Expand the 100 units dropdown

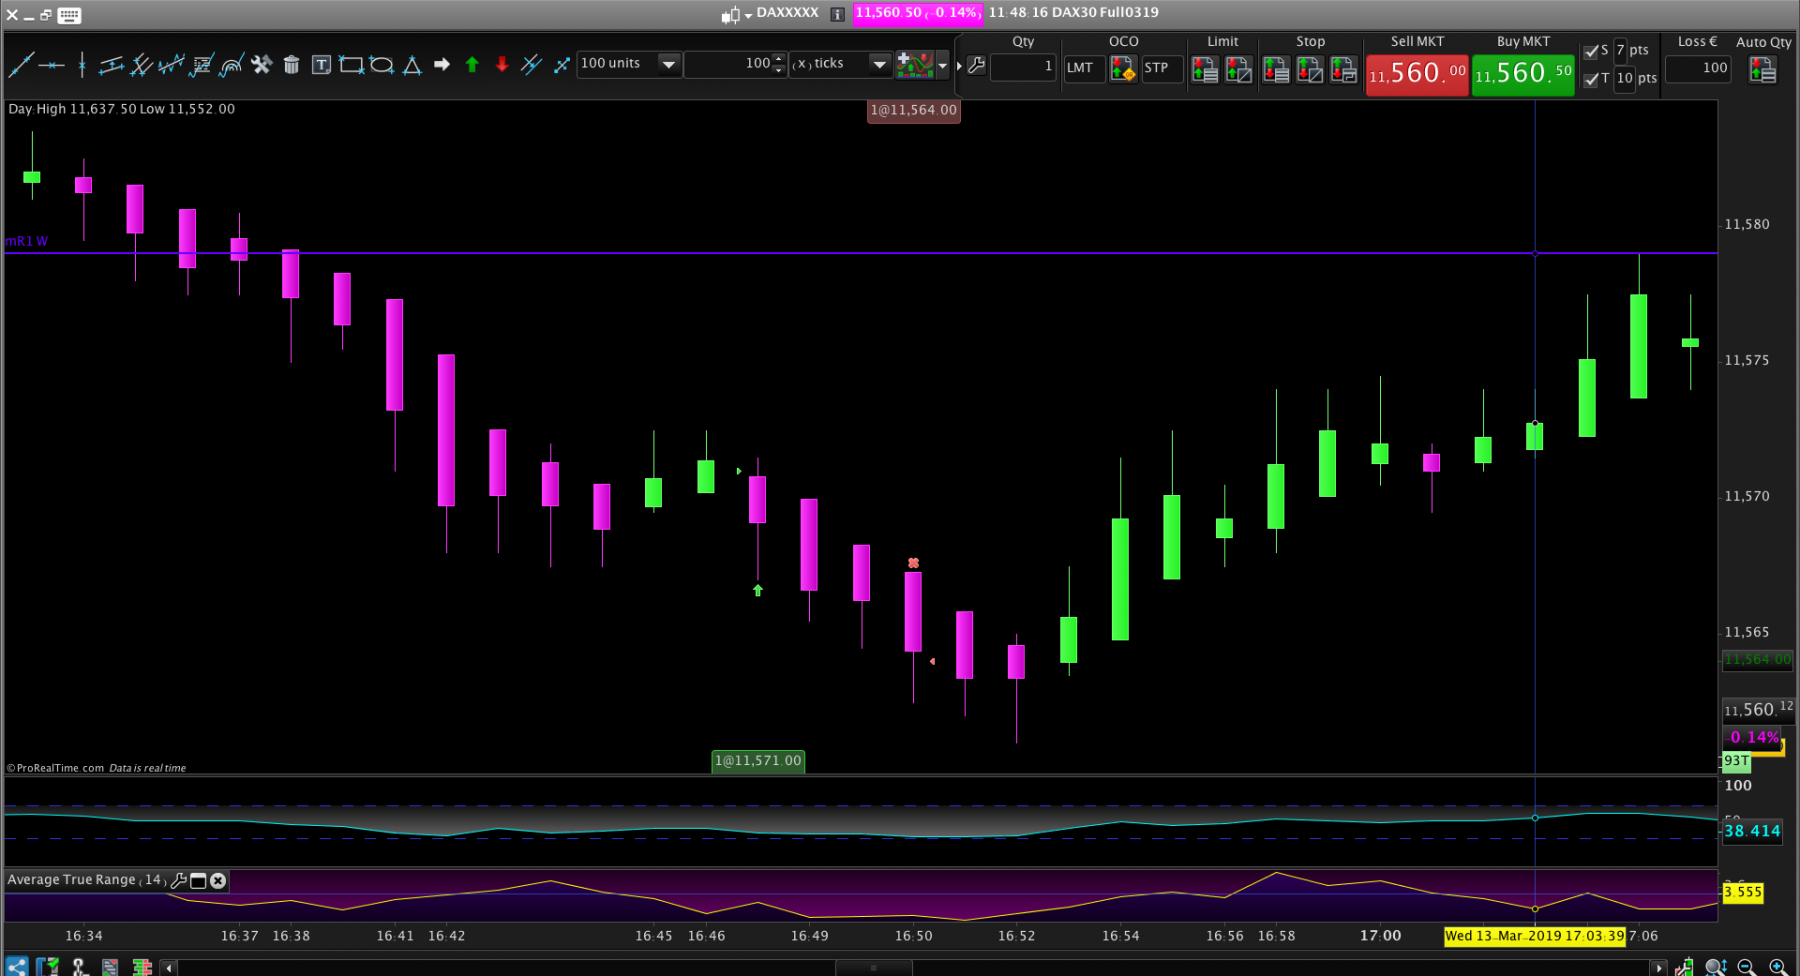pyautogui.click(x=669, y=64)
